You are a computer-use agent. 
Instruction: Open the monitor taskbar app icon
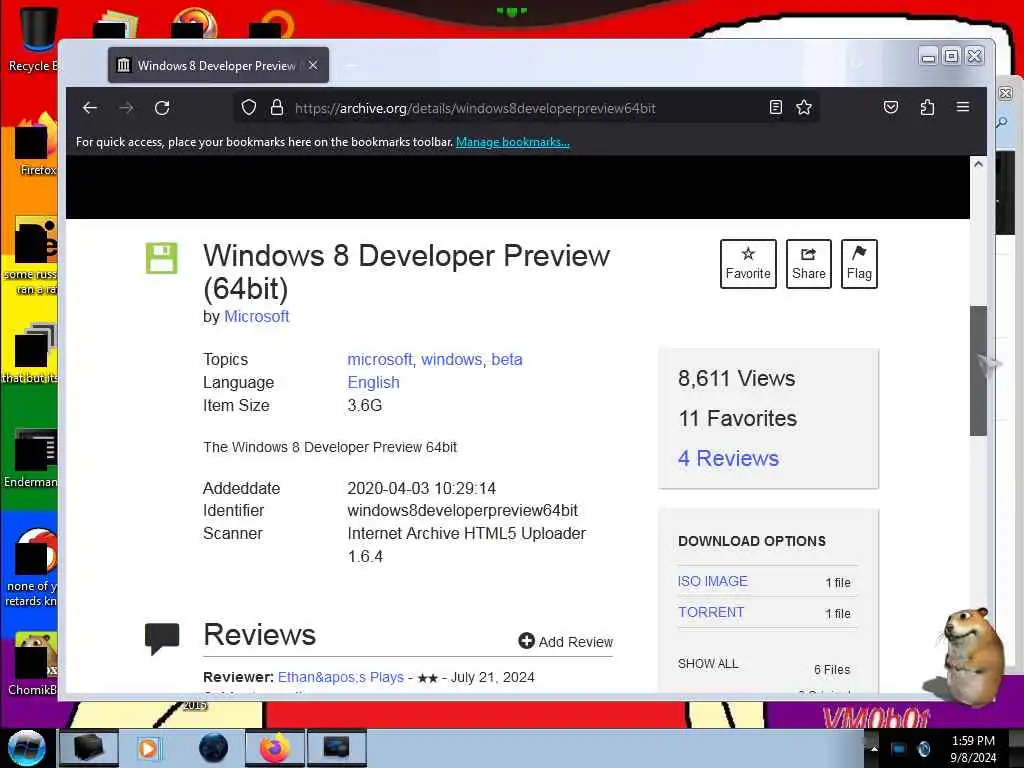[x=337, y=748]
